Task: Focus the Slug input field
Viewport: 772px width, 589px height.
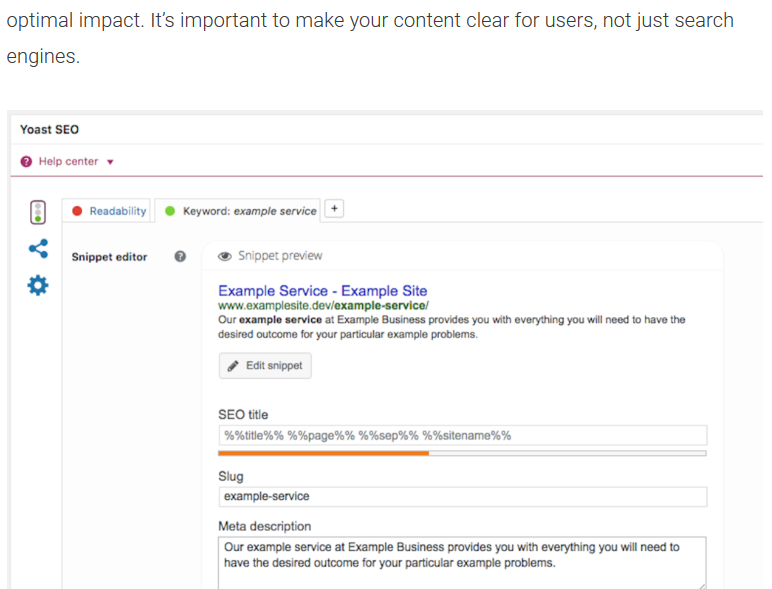Action: (x=463, y=496)
